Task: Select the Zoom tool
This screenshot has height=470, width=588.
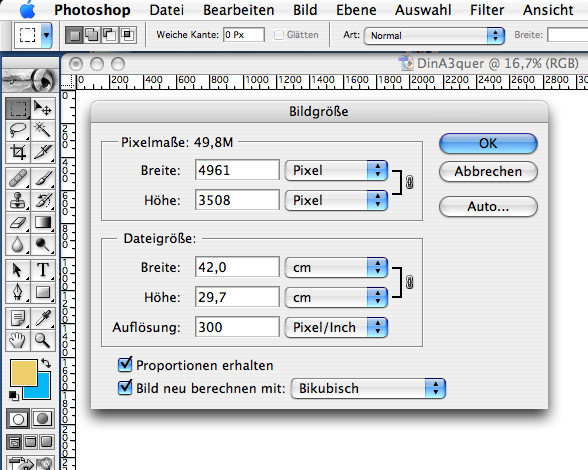Action: click(42, 340)
